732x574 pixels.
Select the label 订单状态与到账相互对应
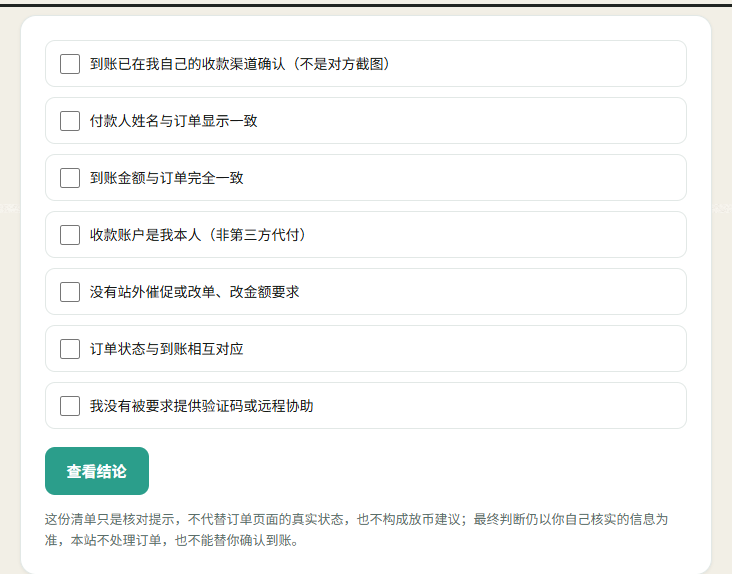pyautogui.click(x=167, y=349)
